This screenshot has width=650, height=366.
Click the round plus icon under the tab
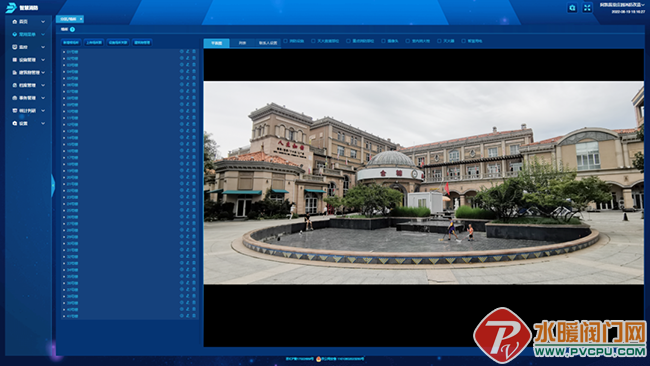72,29
